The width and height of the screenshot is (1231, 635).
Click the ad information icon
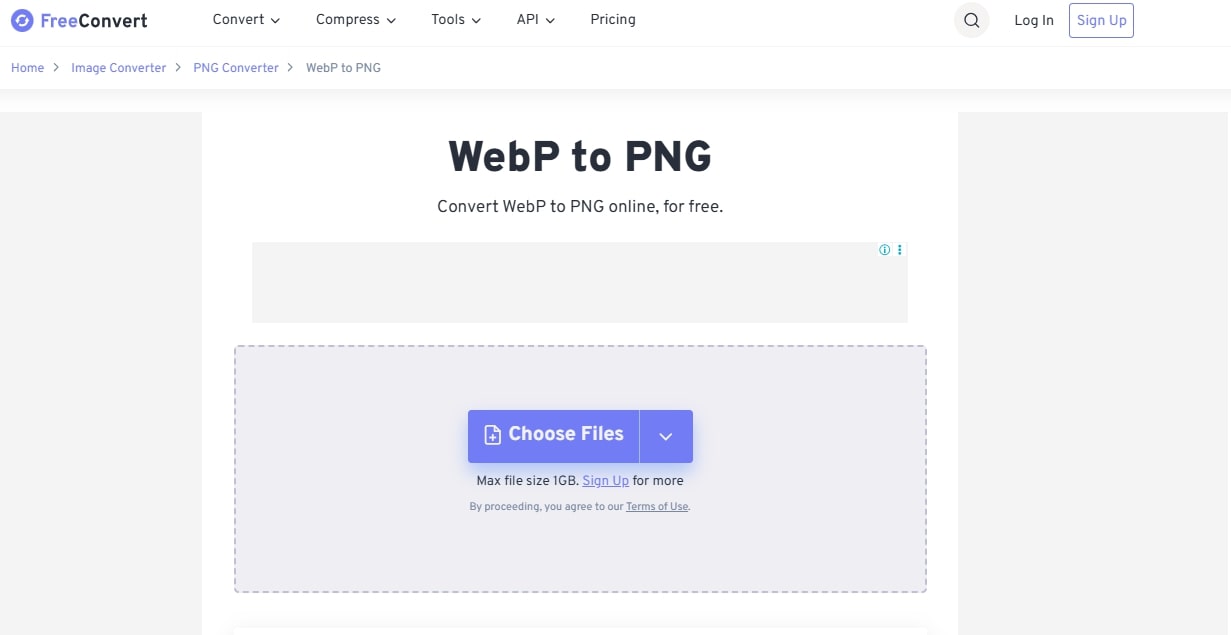click(884, 250)
